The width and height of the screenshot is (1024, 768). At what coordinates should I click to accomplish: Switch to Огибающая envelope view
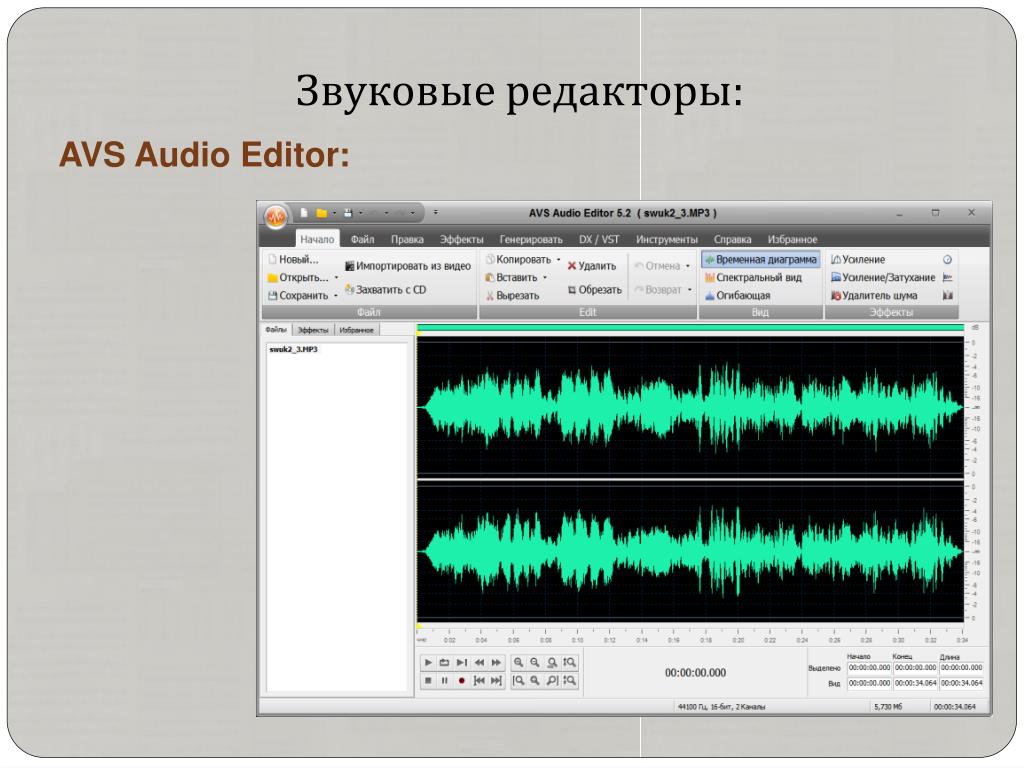tap(737, 295)
